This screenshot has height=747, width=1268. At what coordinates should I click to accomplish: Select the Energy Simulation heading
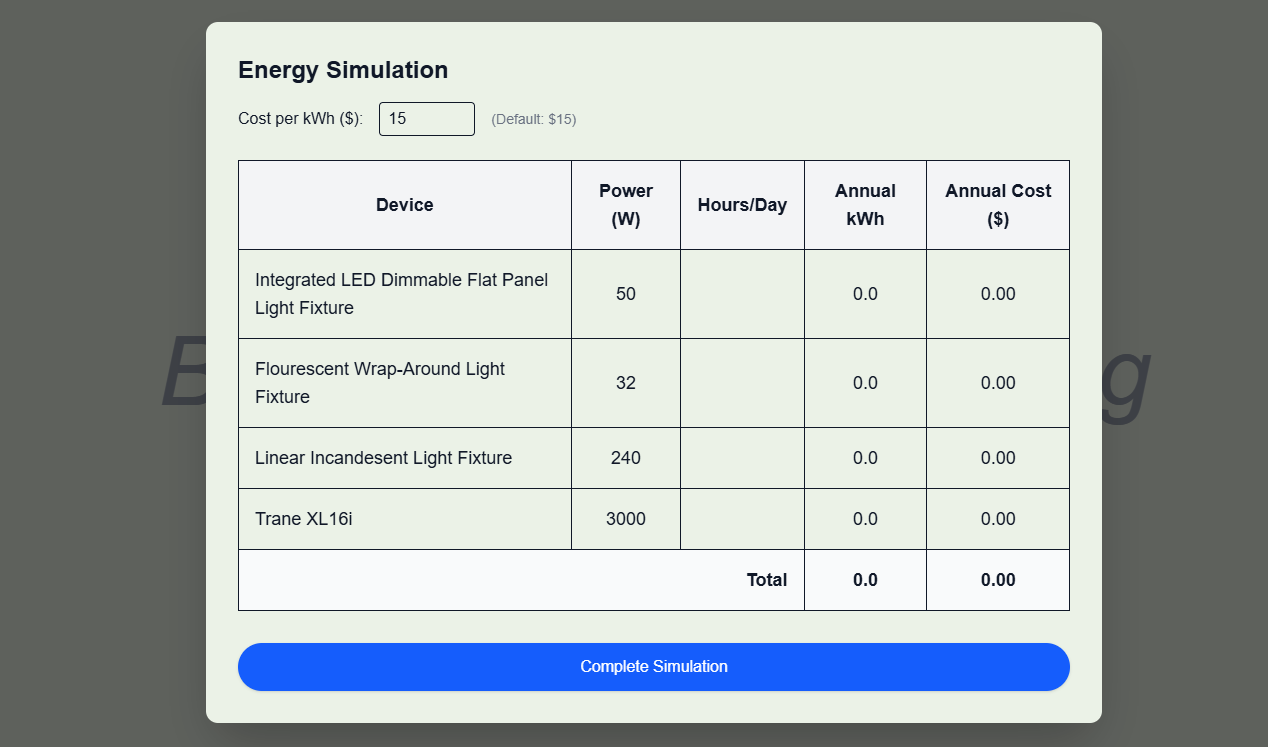(343, 70)
